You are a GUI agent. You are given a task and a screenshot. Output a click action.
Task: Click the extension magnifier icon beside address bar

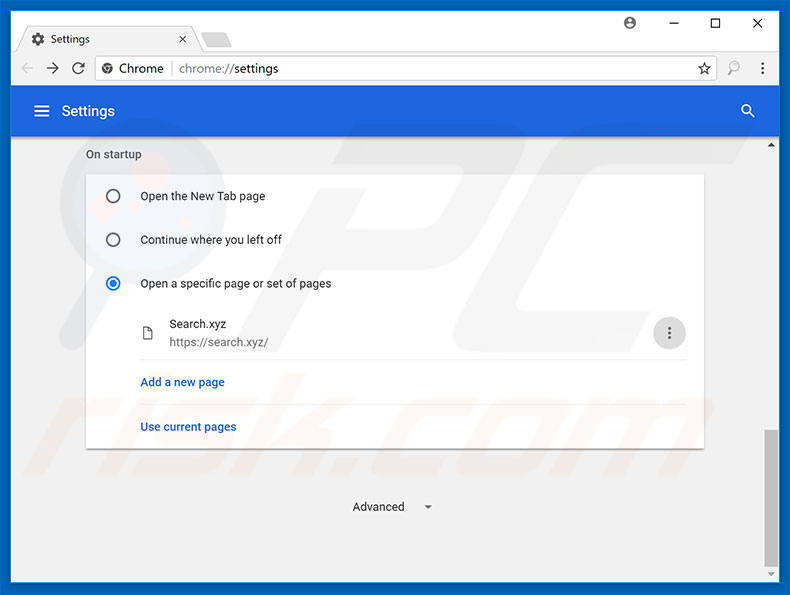(734, 69)
